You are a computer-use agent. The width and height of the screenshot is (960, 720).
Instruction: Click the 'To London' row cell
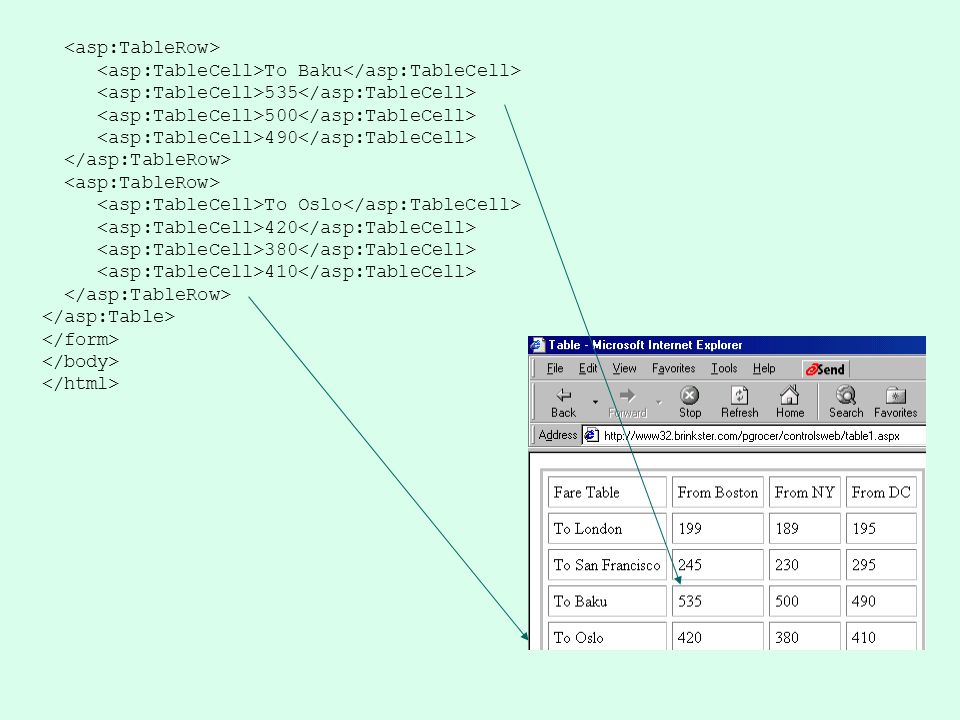point(607,528)
